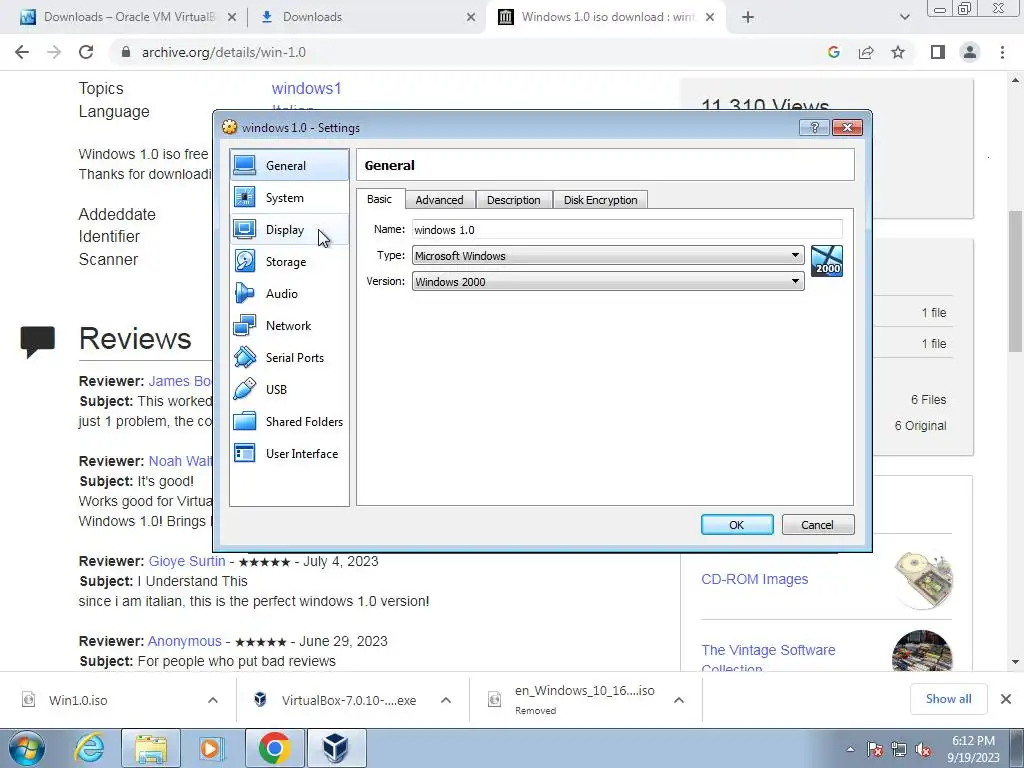The image size is (1024, 768).
Task: Click the browser back arrow
Action: 22,52
